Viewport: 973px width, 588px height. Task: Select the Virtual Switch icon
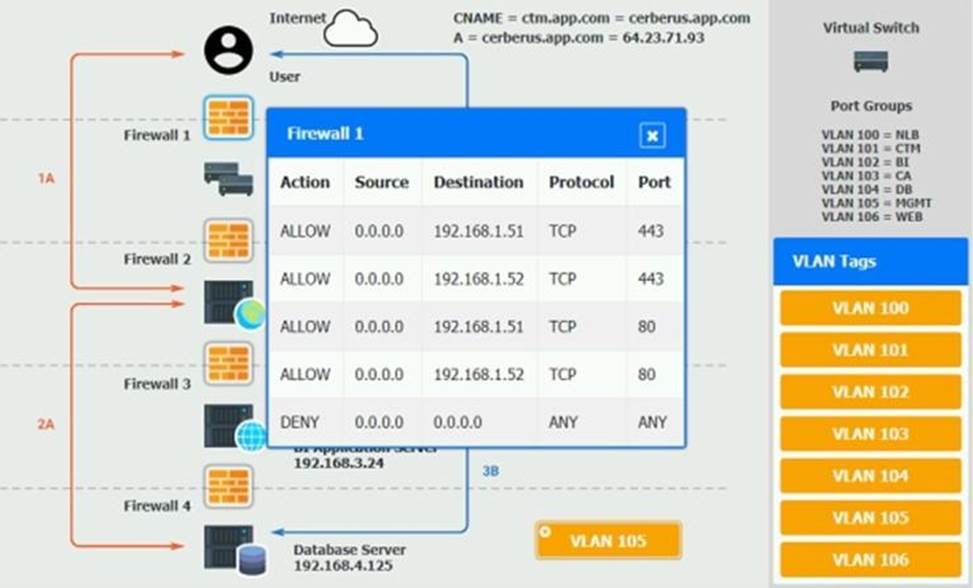(x=870, y=62)
